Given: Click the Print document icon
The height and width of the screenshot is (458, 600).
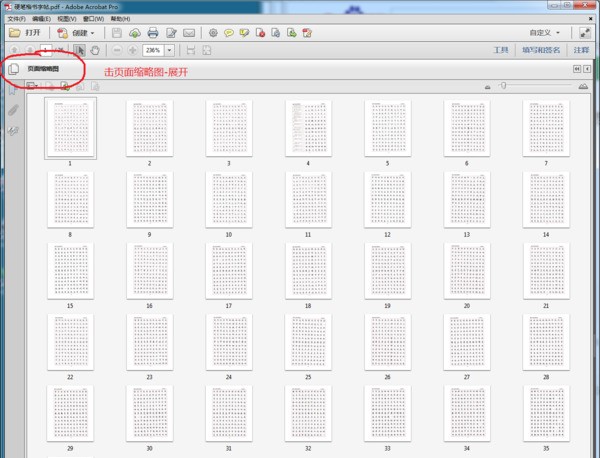Looking at the screenshot, I should 153,32.
